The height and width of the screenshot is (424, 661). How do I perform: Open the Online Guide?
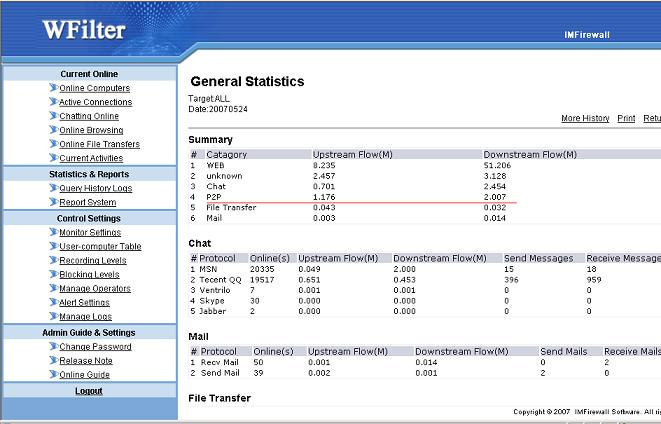[84, 375]
